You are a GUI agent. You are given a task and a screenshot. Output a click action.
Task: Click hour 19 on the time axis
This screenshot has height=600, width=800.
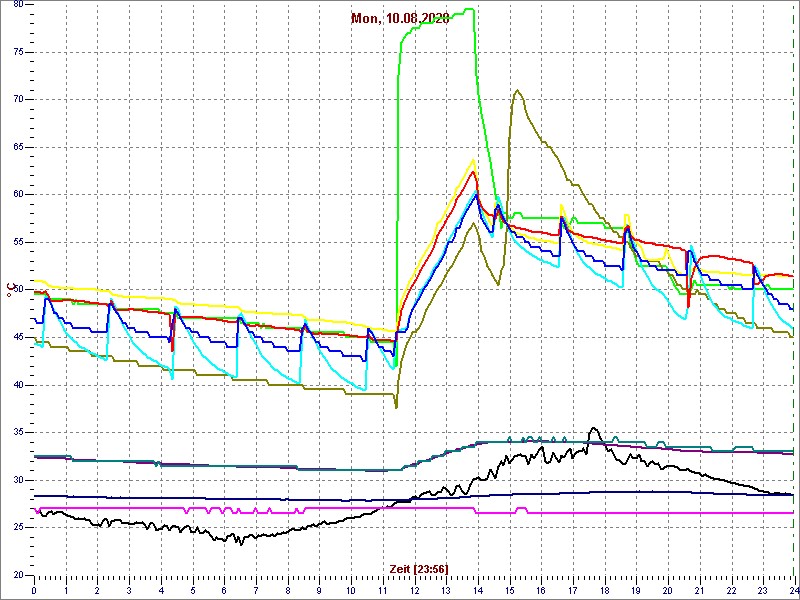(x=635, y=590)
